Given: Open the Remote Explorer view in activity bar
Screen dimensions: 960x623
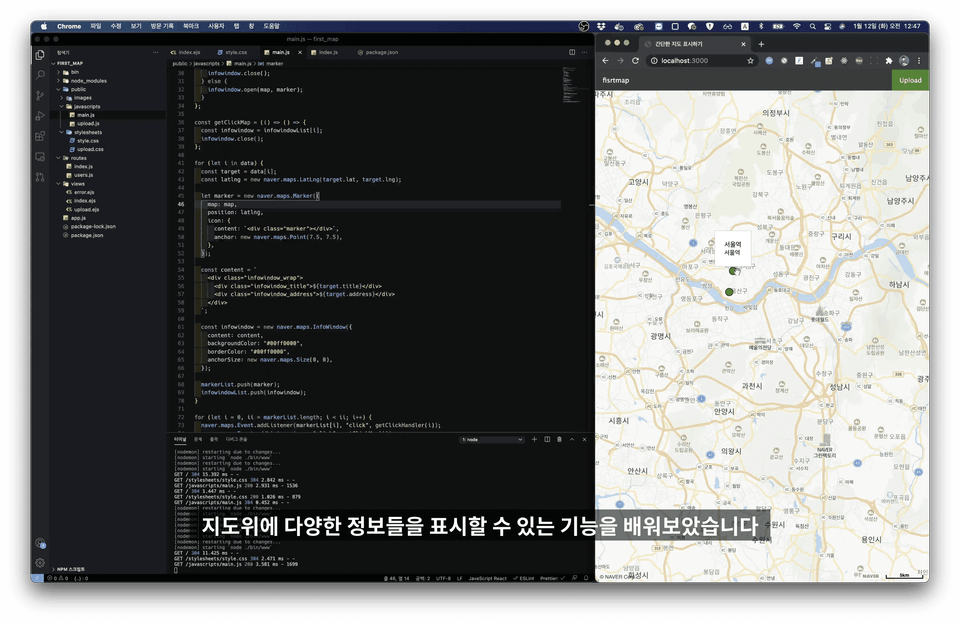Looking at the screenshot, I should point(40,157).
